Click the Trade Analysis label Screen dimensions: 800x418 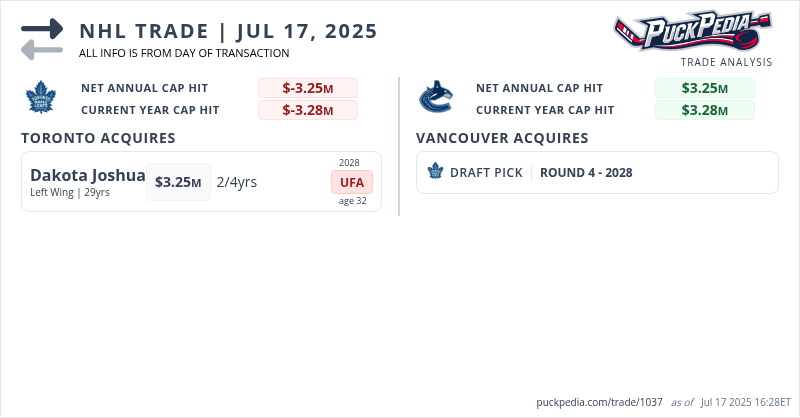click(726, 62)
